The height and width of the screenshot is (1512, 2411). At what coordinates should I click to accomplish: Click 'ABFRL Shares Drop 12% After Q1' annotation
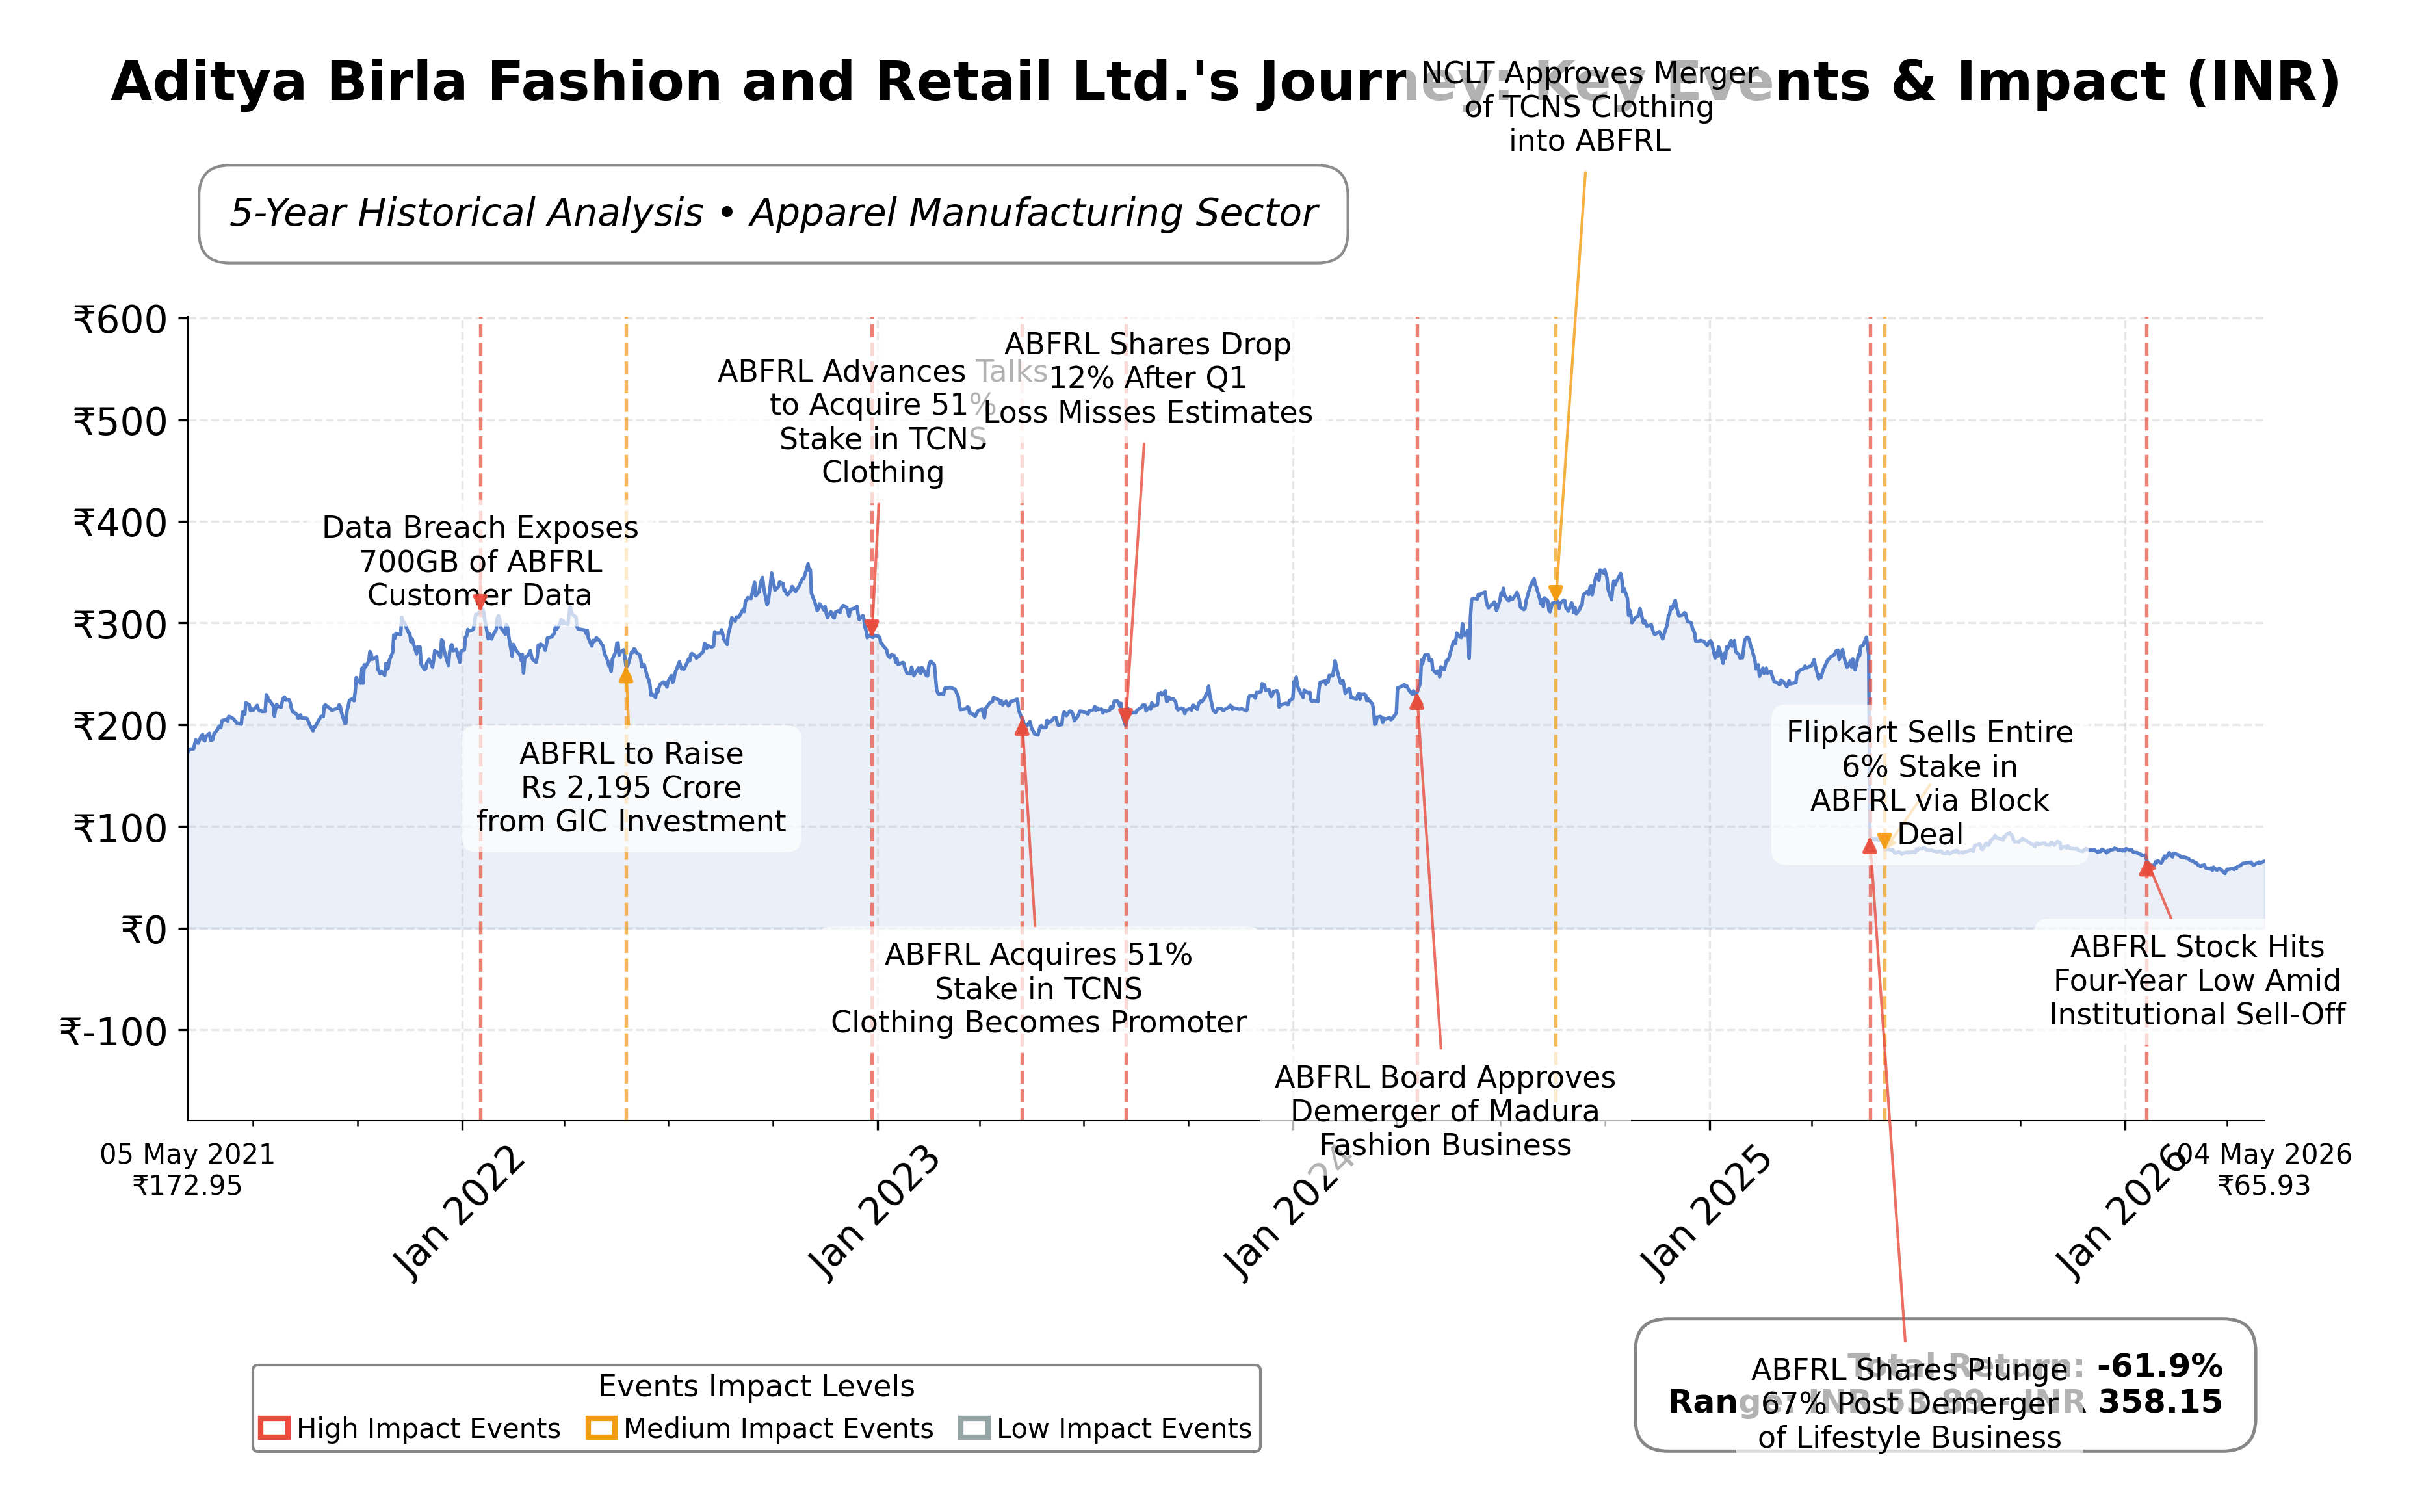(x=1148, y=378)
